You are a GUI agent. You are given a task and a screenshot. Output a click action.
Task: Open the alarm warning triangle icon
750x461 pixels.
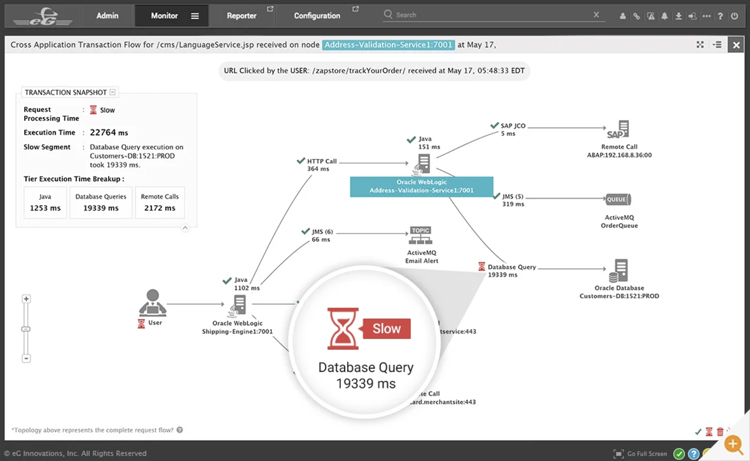coord(651,16)
